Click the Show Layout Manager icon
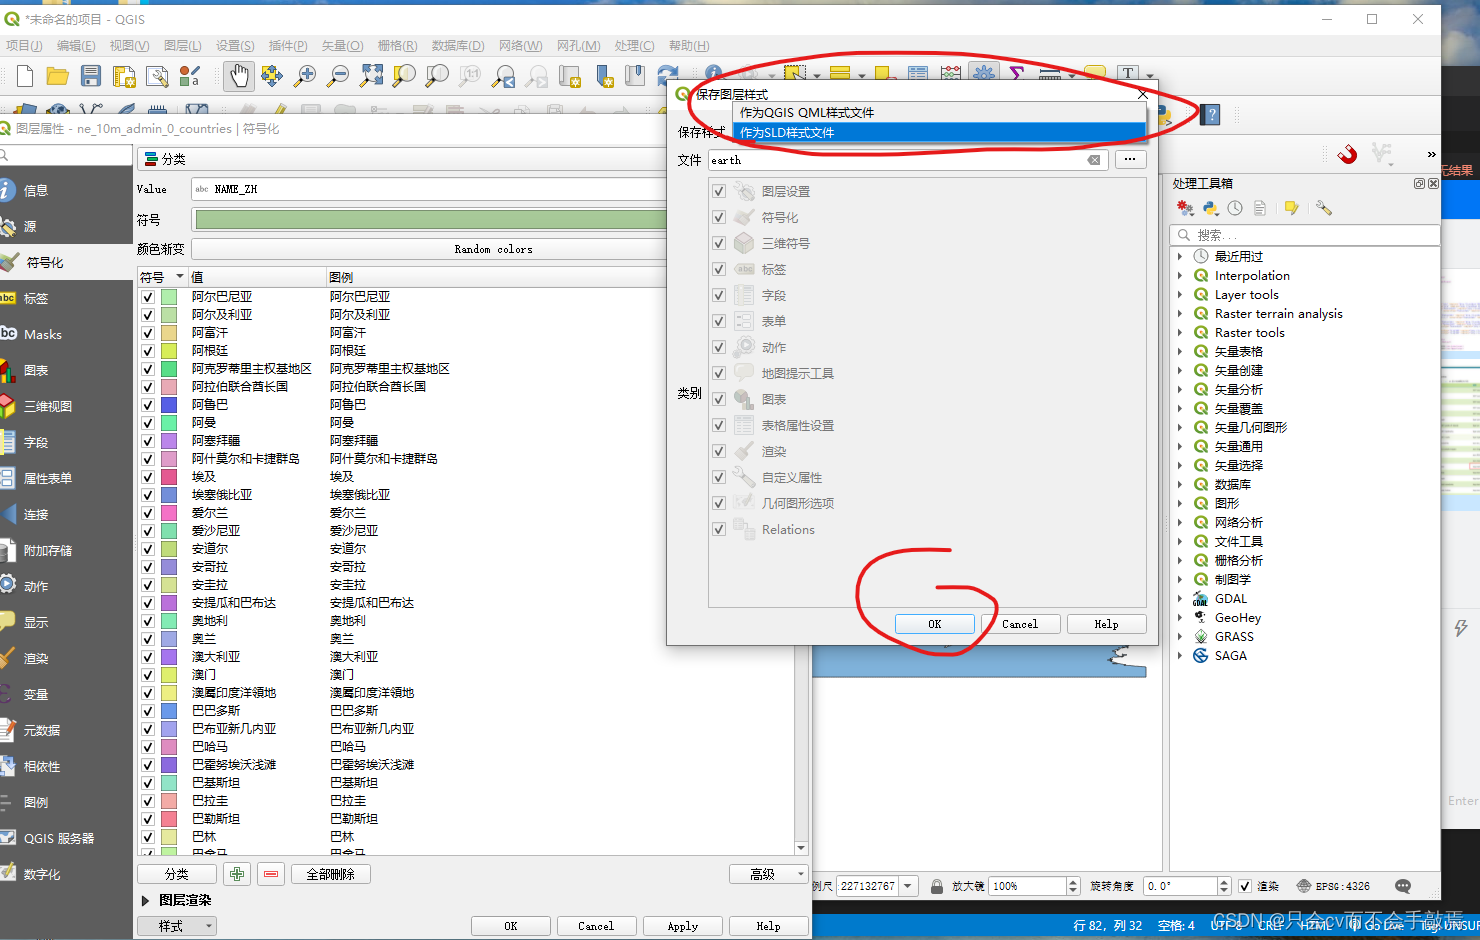Viewport: 1480px width, 940px height. click(x=157, y=76)
